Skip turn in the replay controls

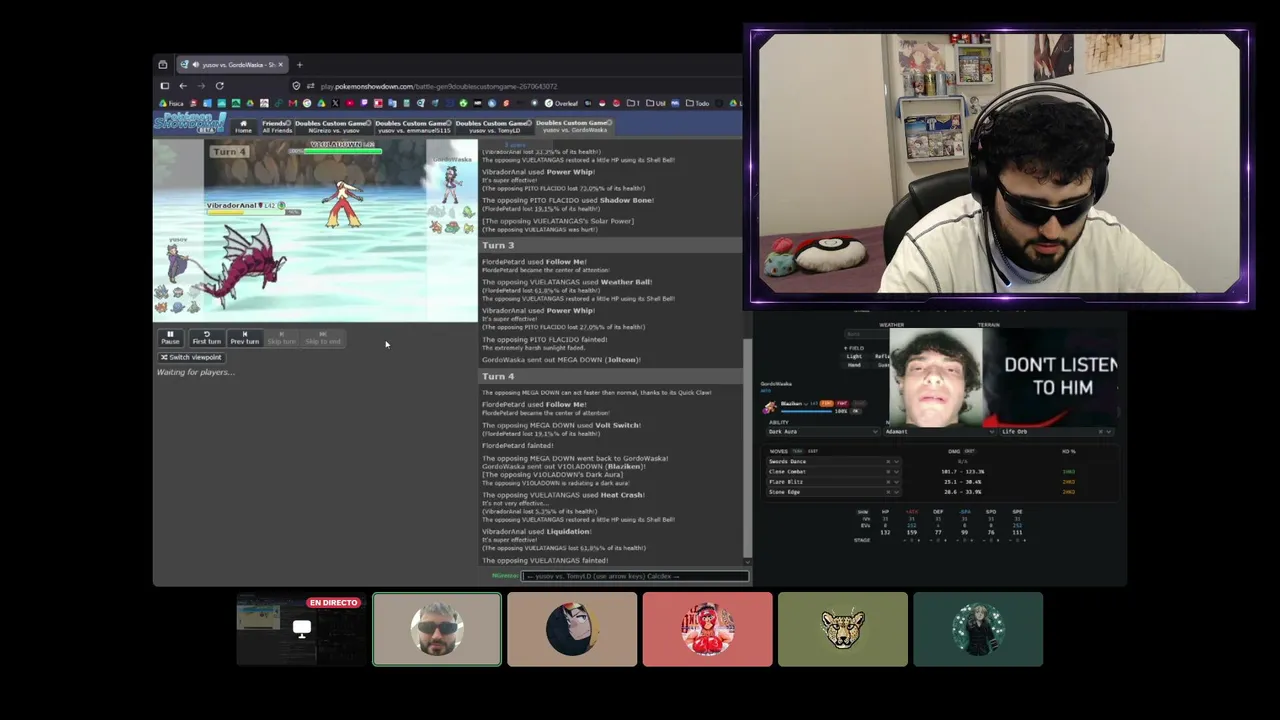pos(281,338)
